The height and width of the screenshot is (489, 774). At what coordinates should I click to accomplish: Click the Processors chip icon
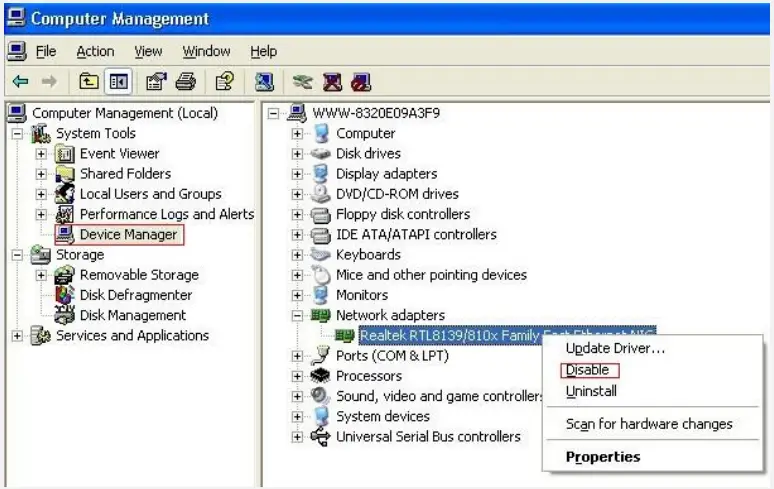point(320,376)
